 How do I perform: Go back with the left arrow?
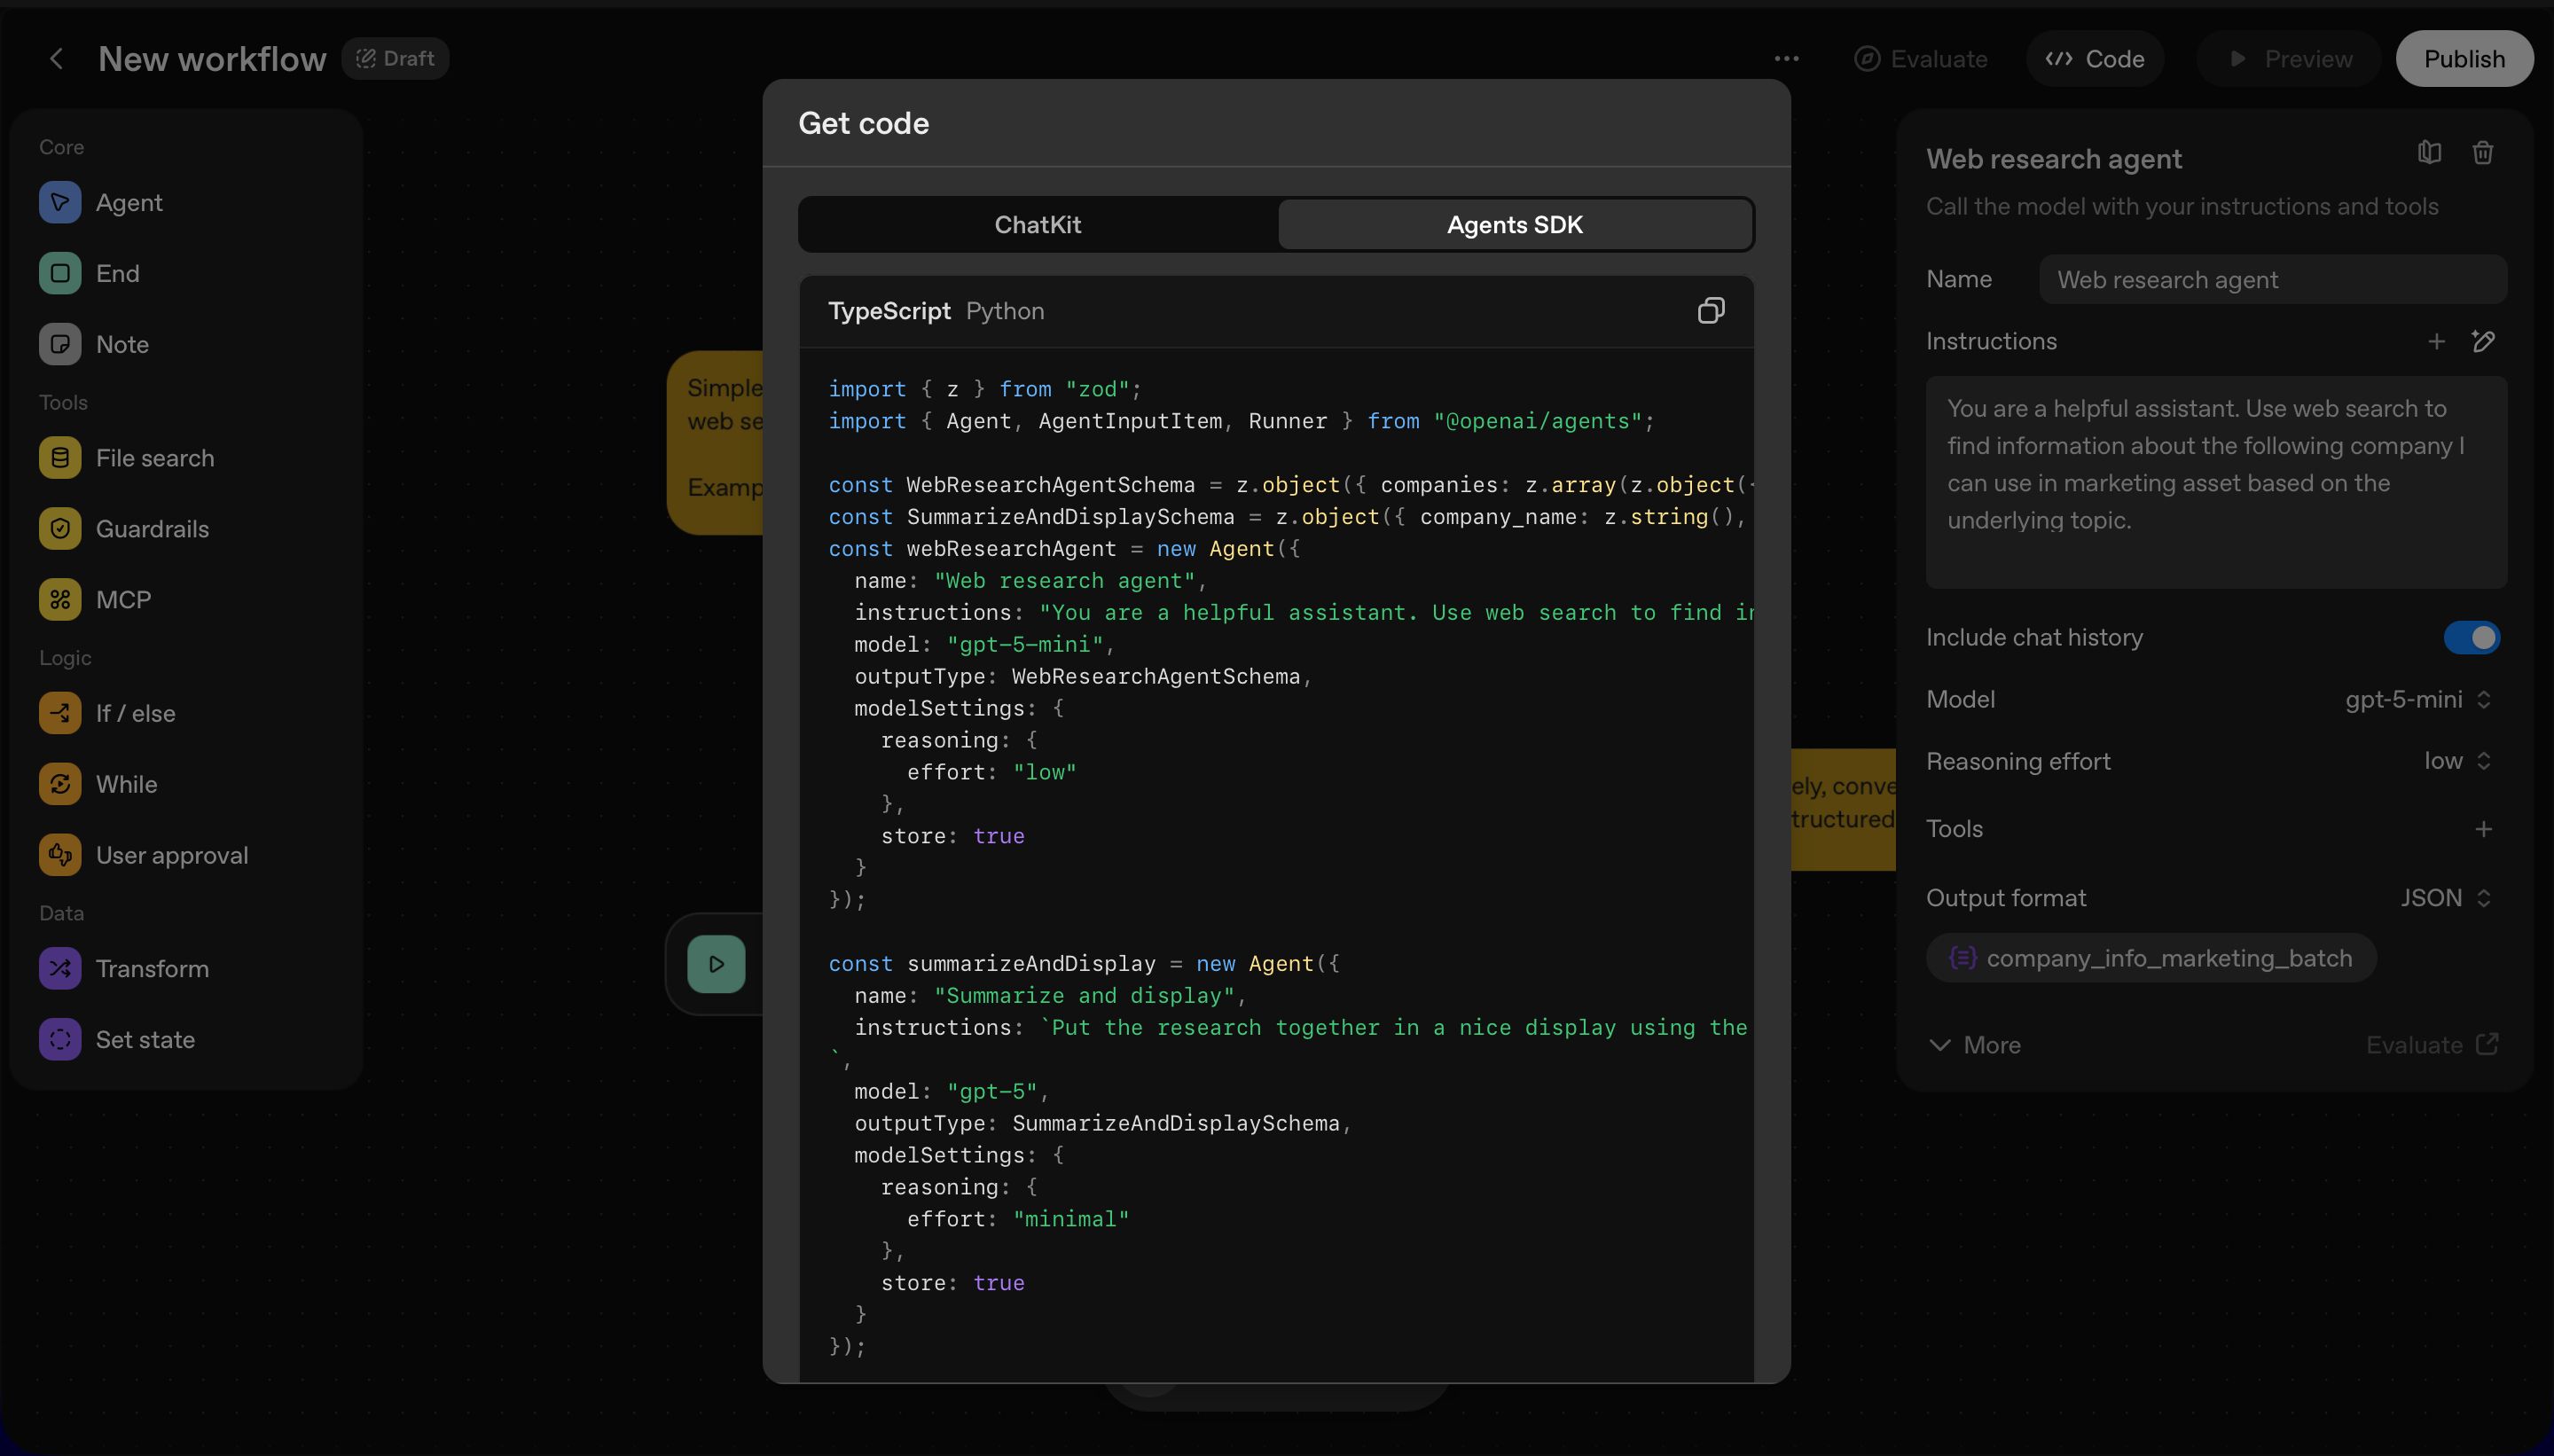click(57, 59)
